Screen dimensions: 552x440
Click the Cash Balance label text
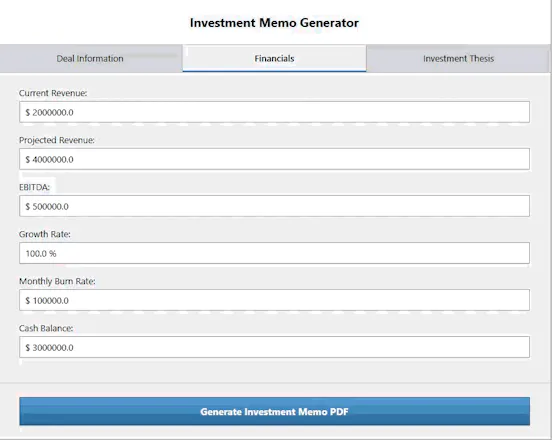point(46,328)
